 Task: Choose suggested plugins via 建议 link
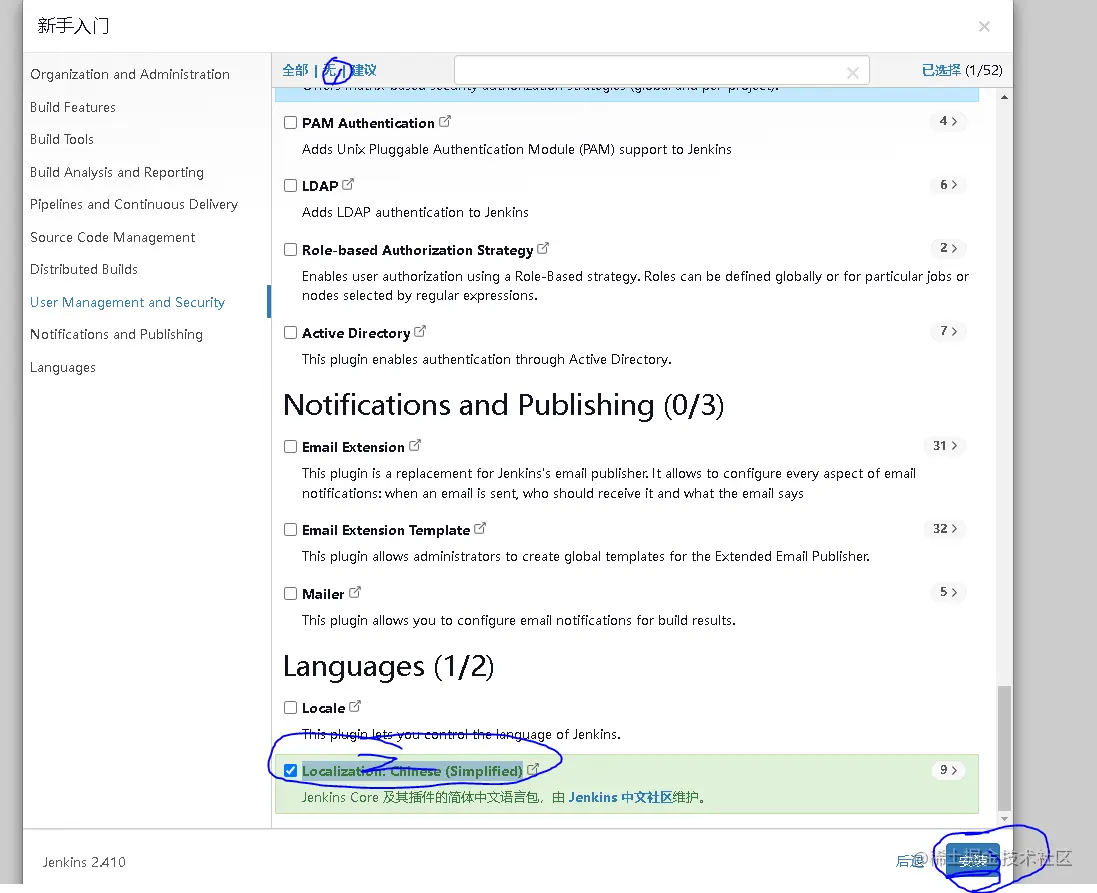tap(364, 70)
